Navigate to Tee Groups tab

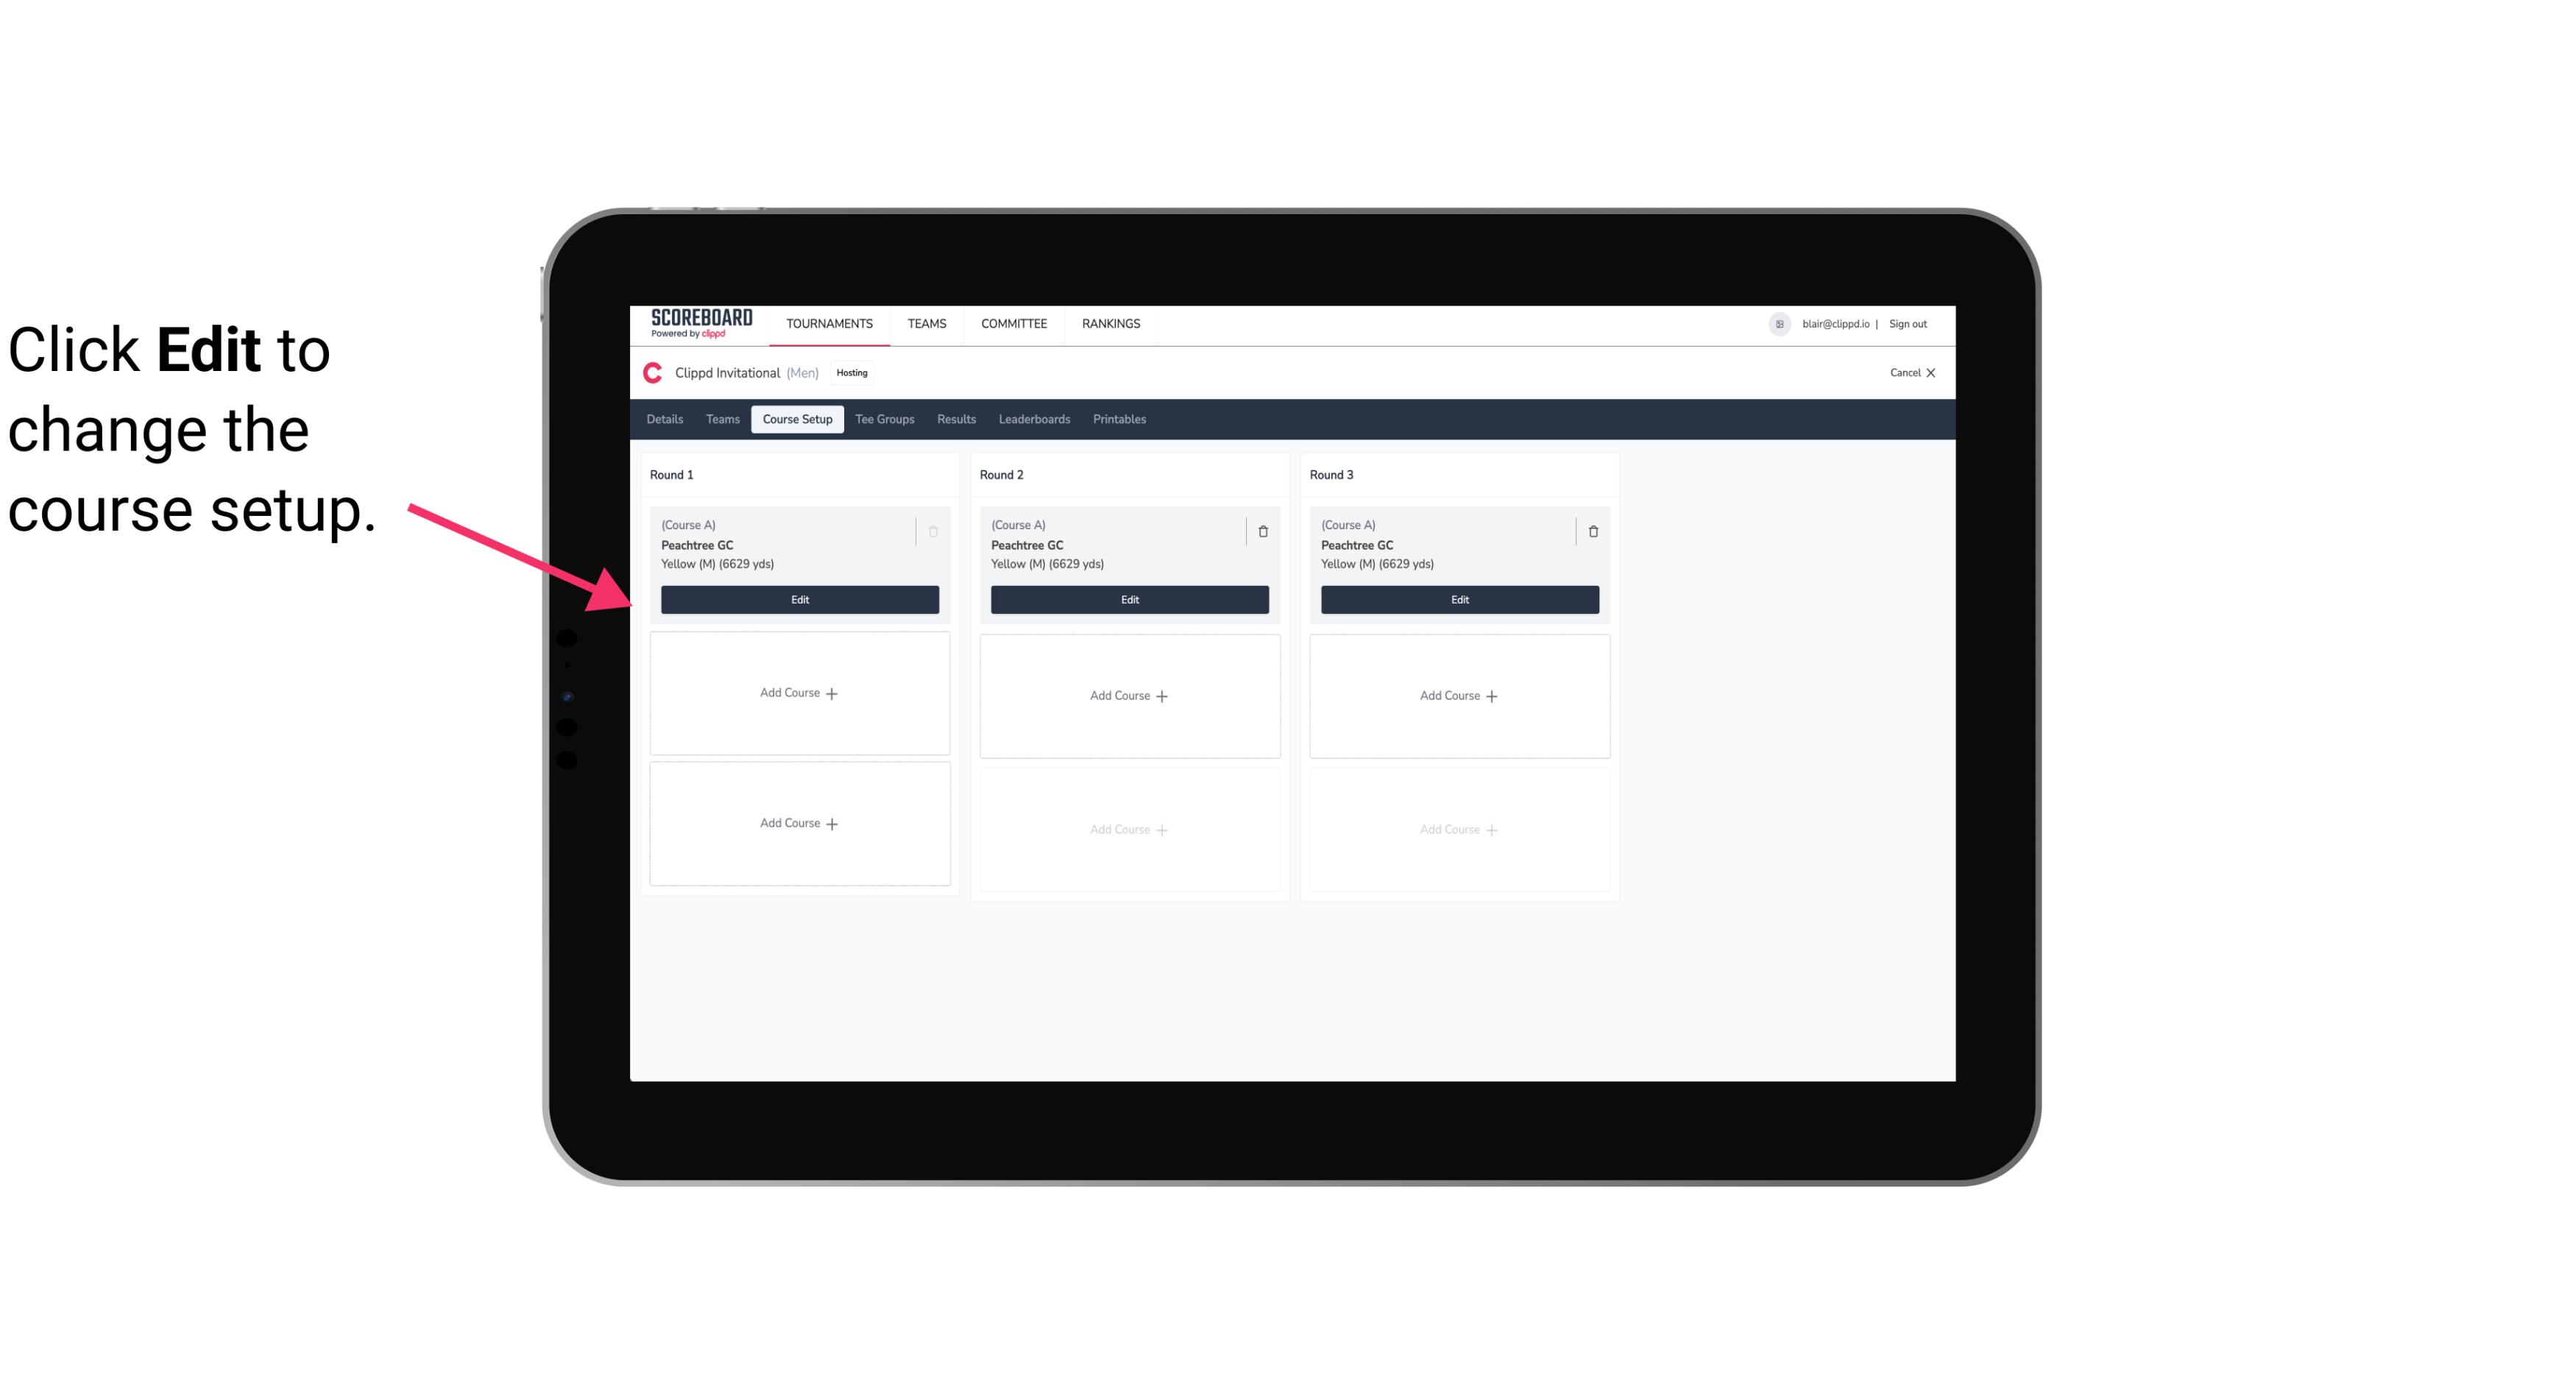point(884,418)
